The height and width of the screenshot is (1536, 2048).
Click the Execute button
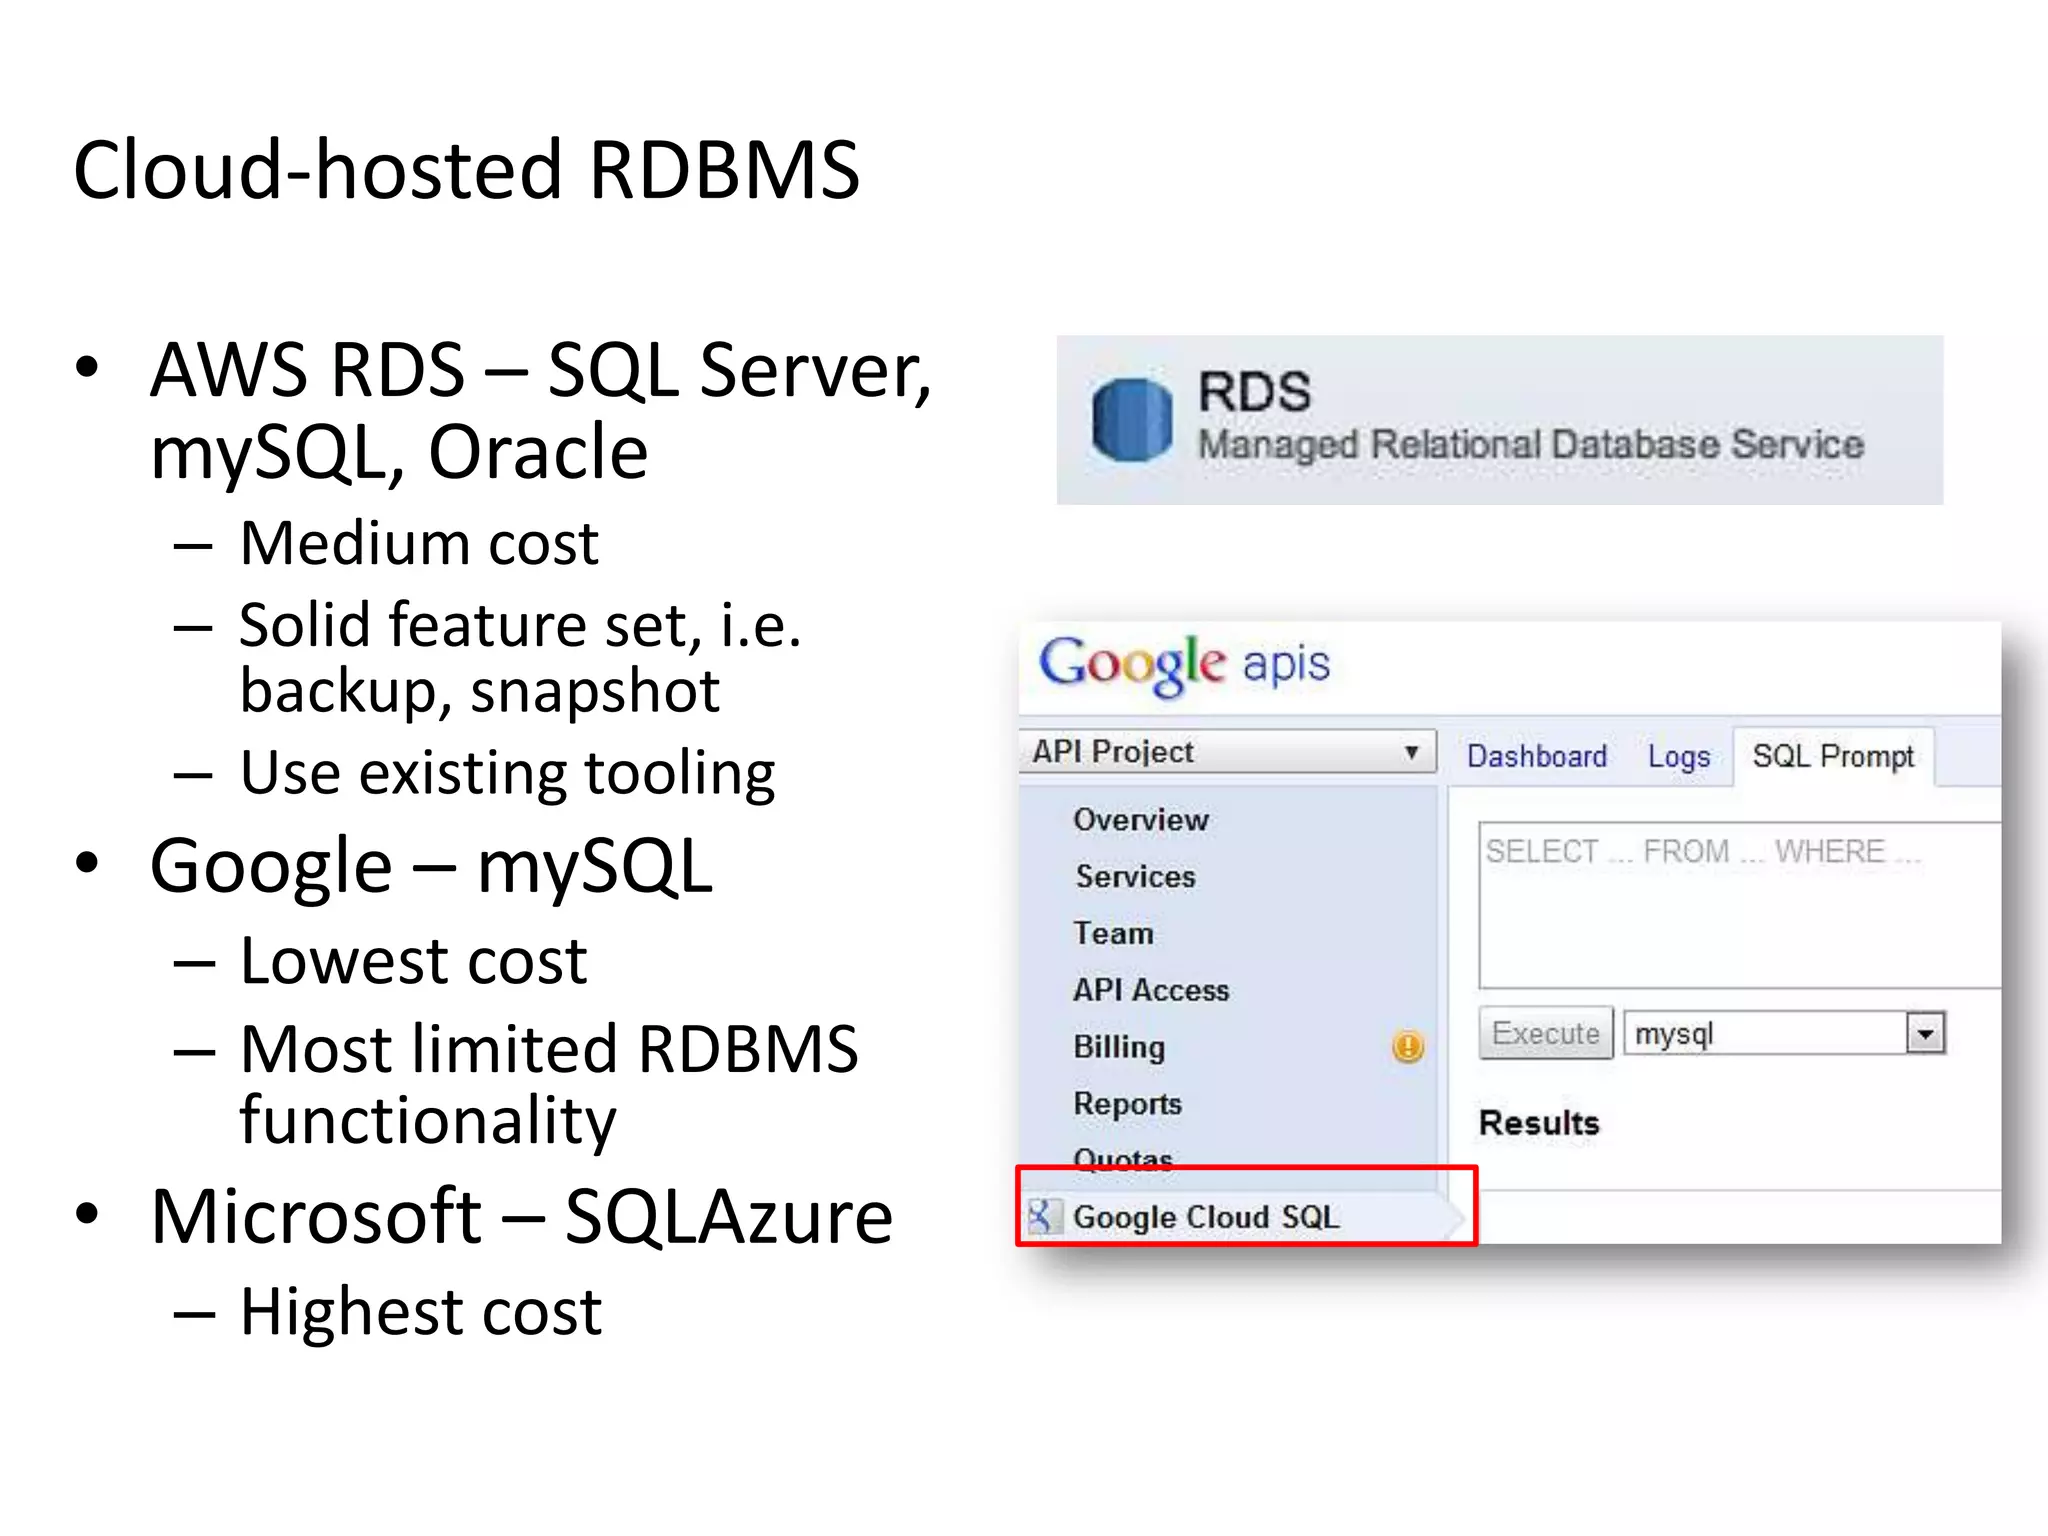[1546, 1033]
